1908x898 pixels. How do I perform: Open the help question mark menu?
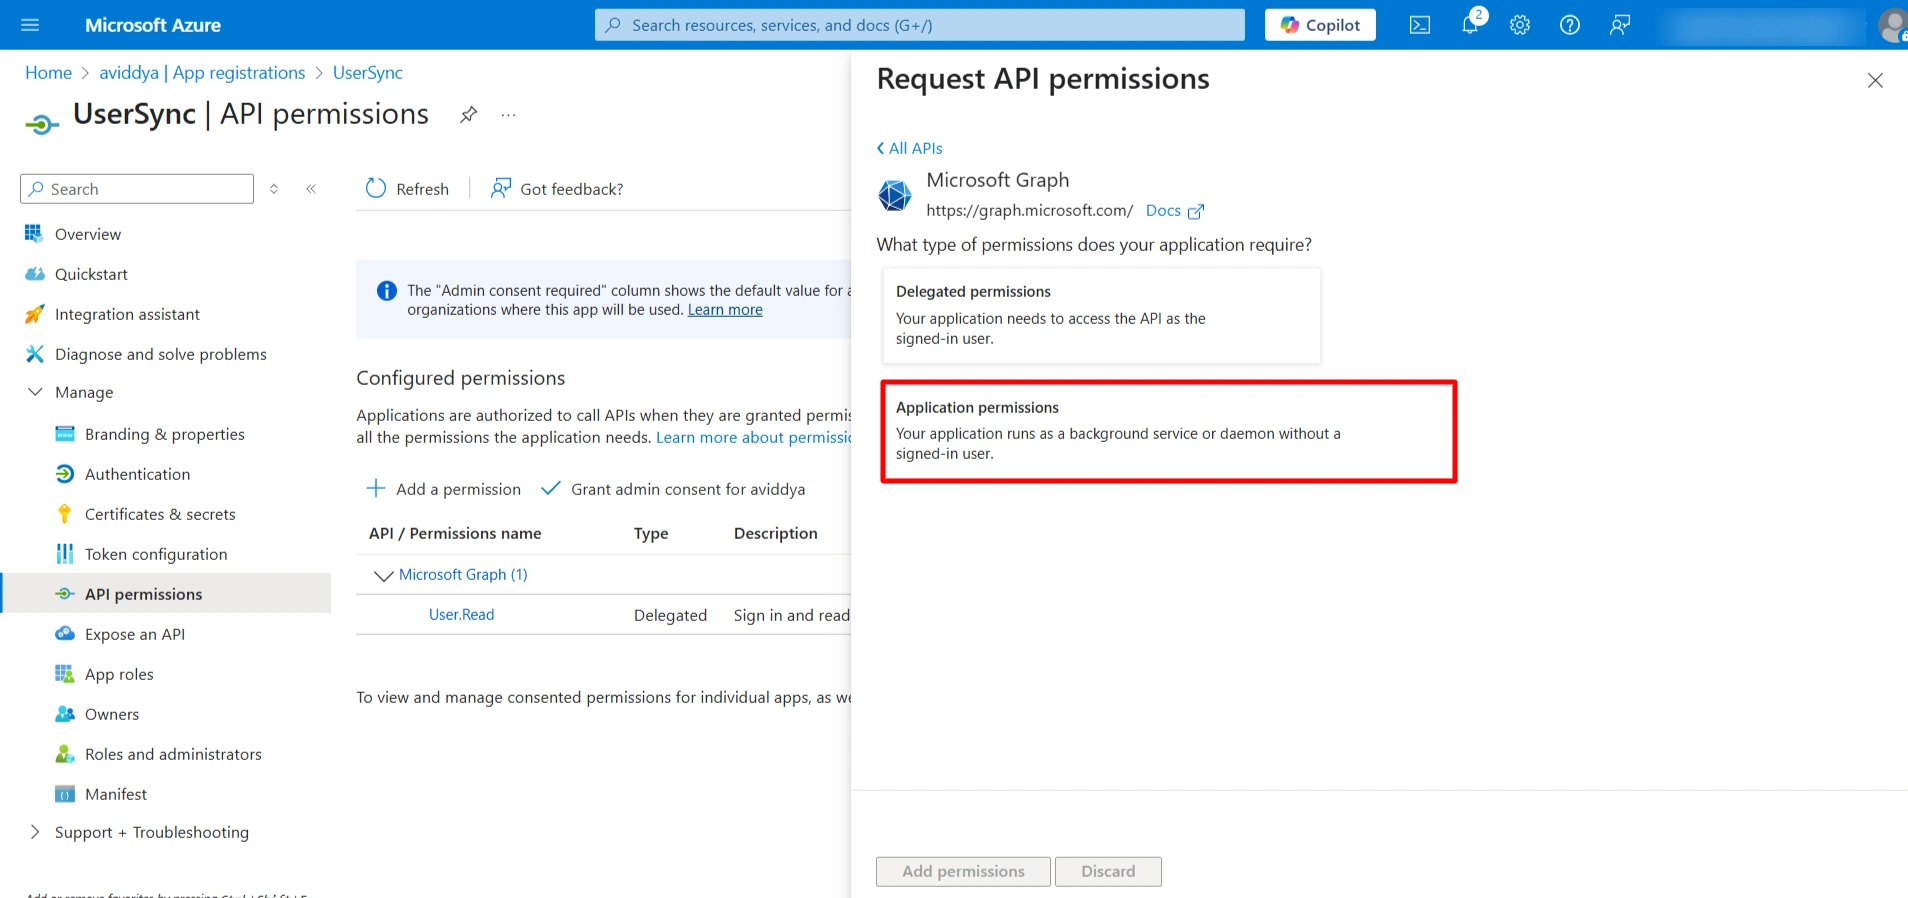[1570, 25]
